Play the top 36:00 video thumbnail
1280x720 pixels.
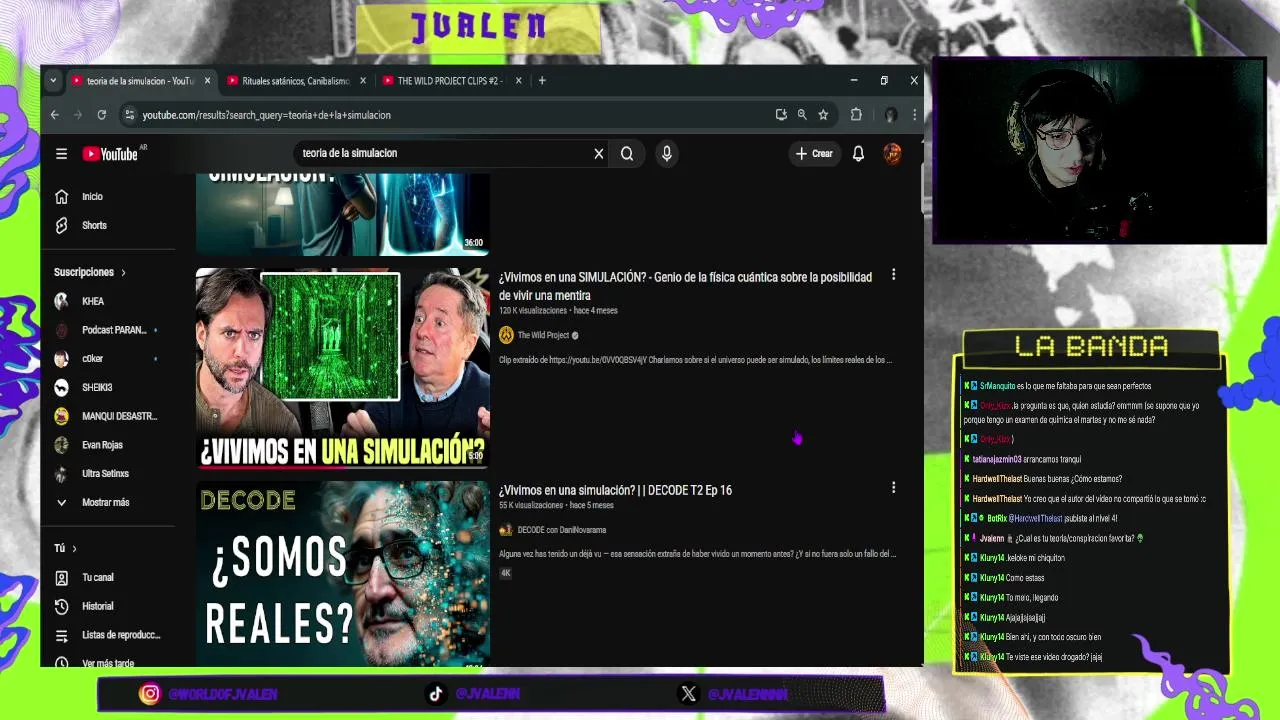pyautogui.click(x=343, y=214)
